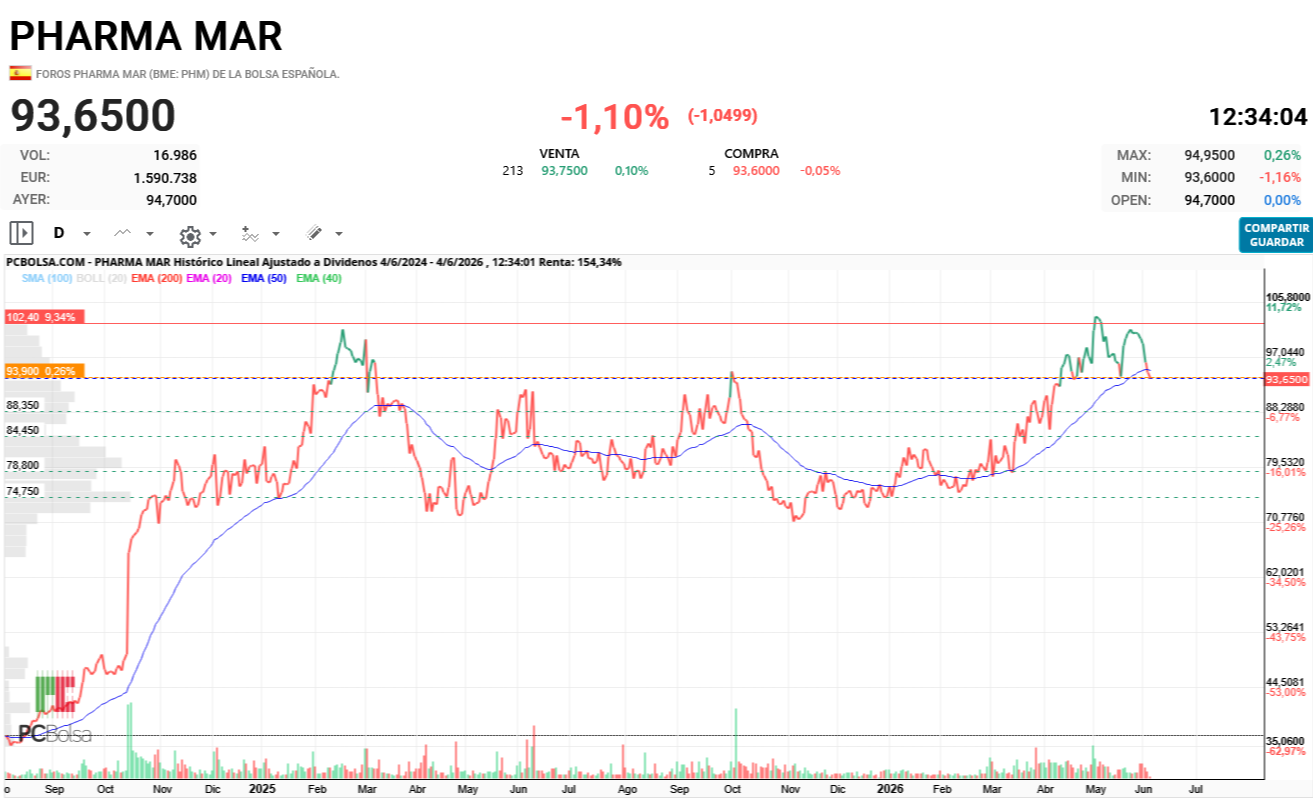
Task: Toggle the BOLL (20) indicator
Action: pos(101,278)
